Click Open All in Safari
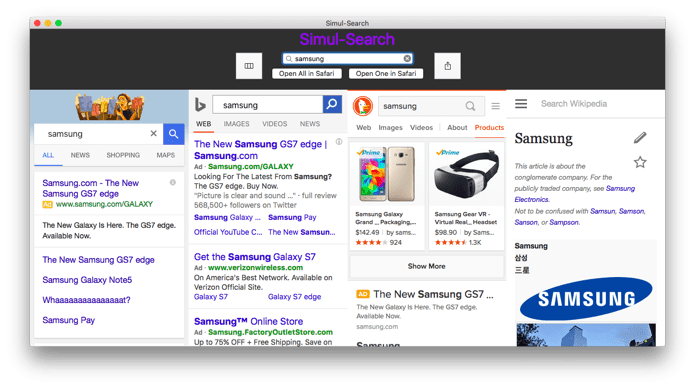The height and width of the screenshot is (389, 695). pos(307,74)
